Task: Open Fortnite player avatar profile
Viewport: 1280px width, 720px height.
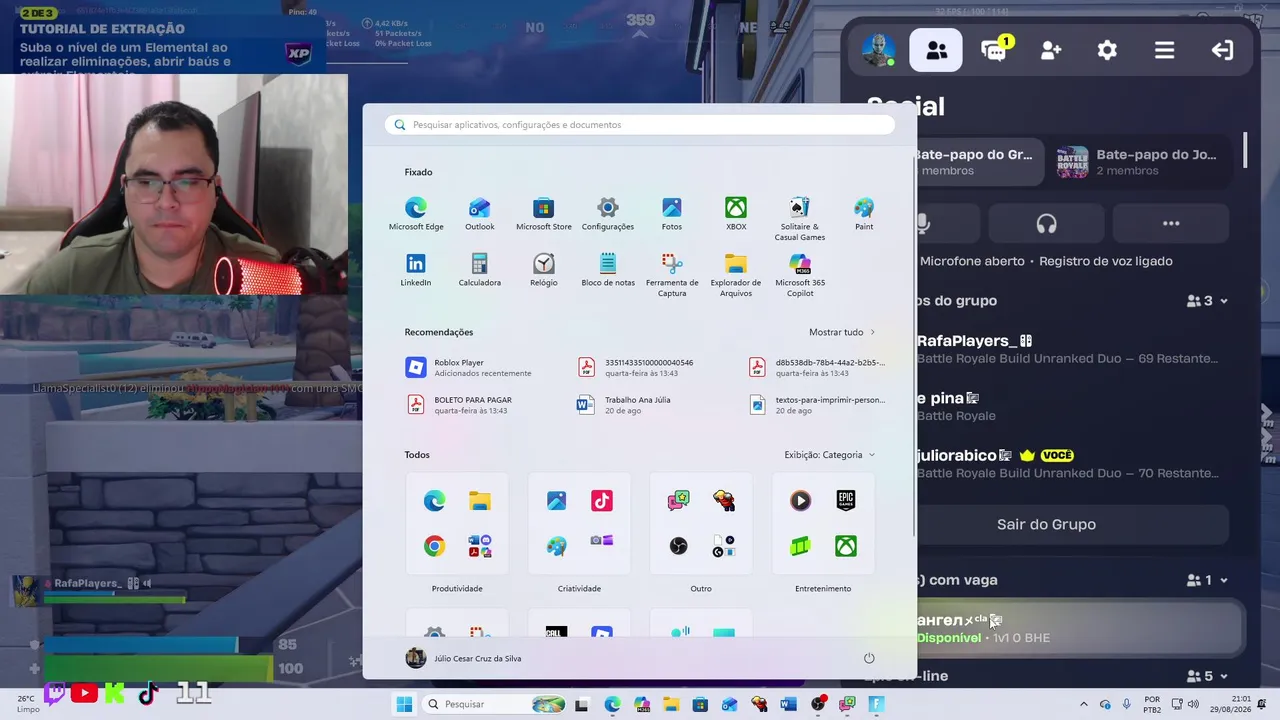Action: point(879,50)
